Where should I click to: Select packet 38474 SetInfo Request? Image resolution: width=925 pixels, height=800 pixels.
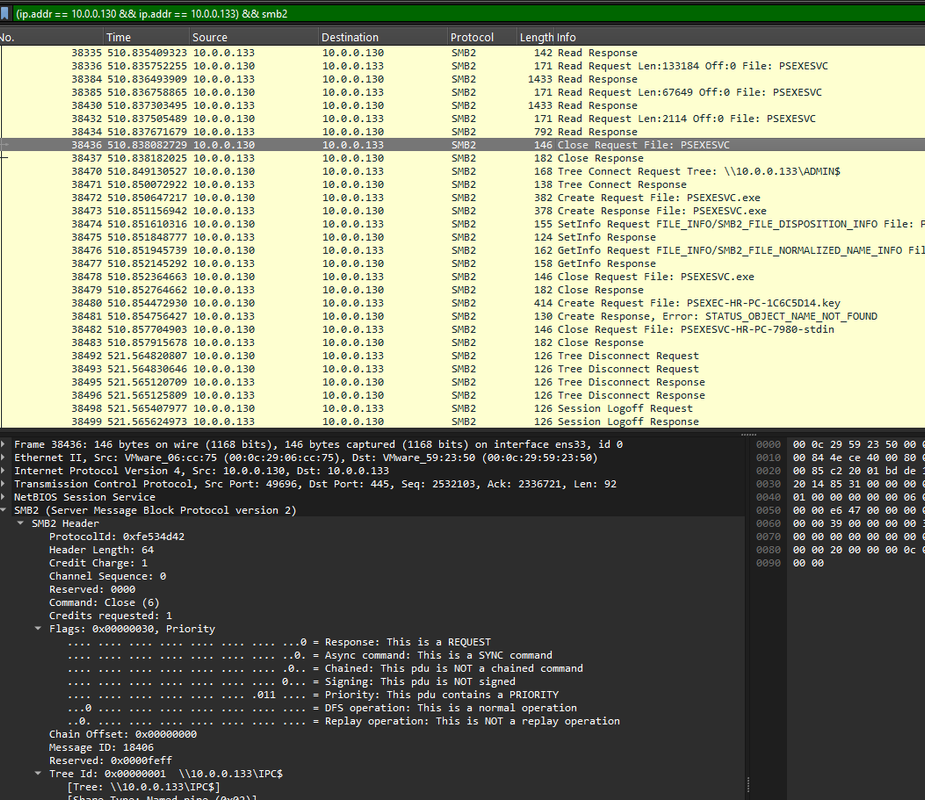coord(462,224)
